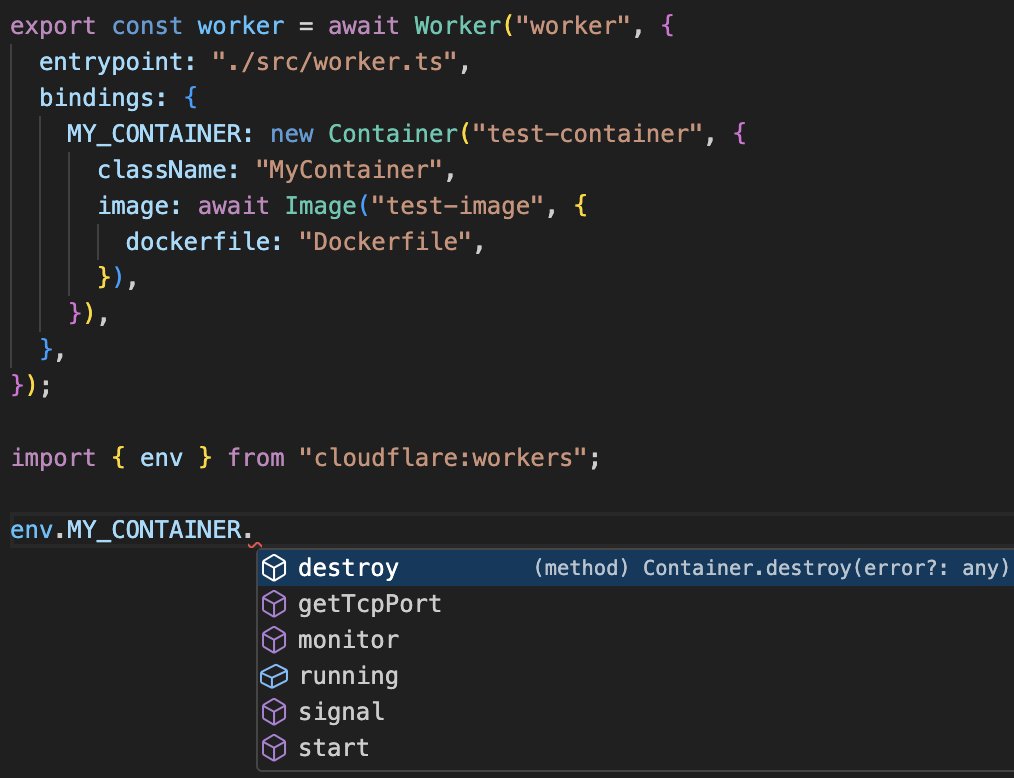
Task: Pick the monitor suggestion
Action: click(x=636, y=640)
